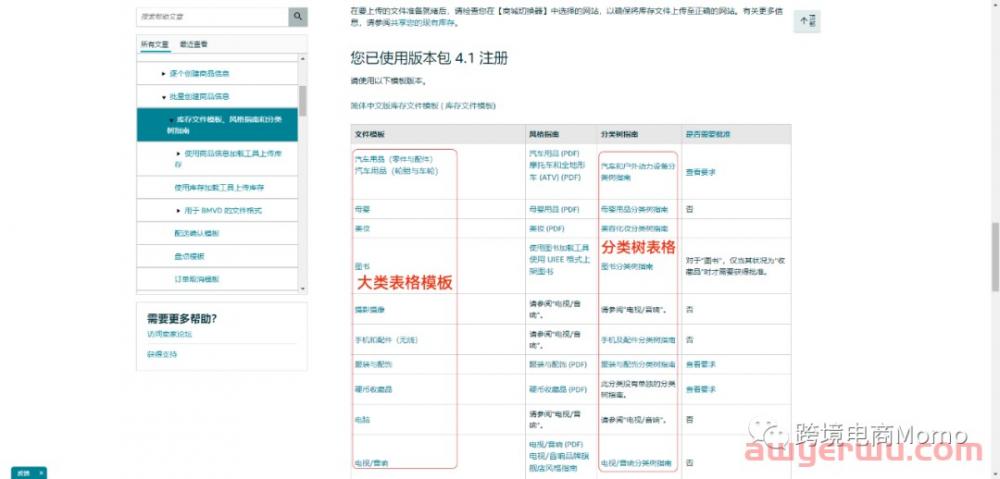The image size is (1000, 479).
Task: Open the 订单取消模板 article
Action: [x=196, y=279]
